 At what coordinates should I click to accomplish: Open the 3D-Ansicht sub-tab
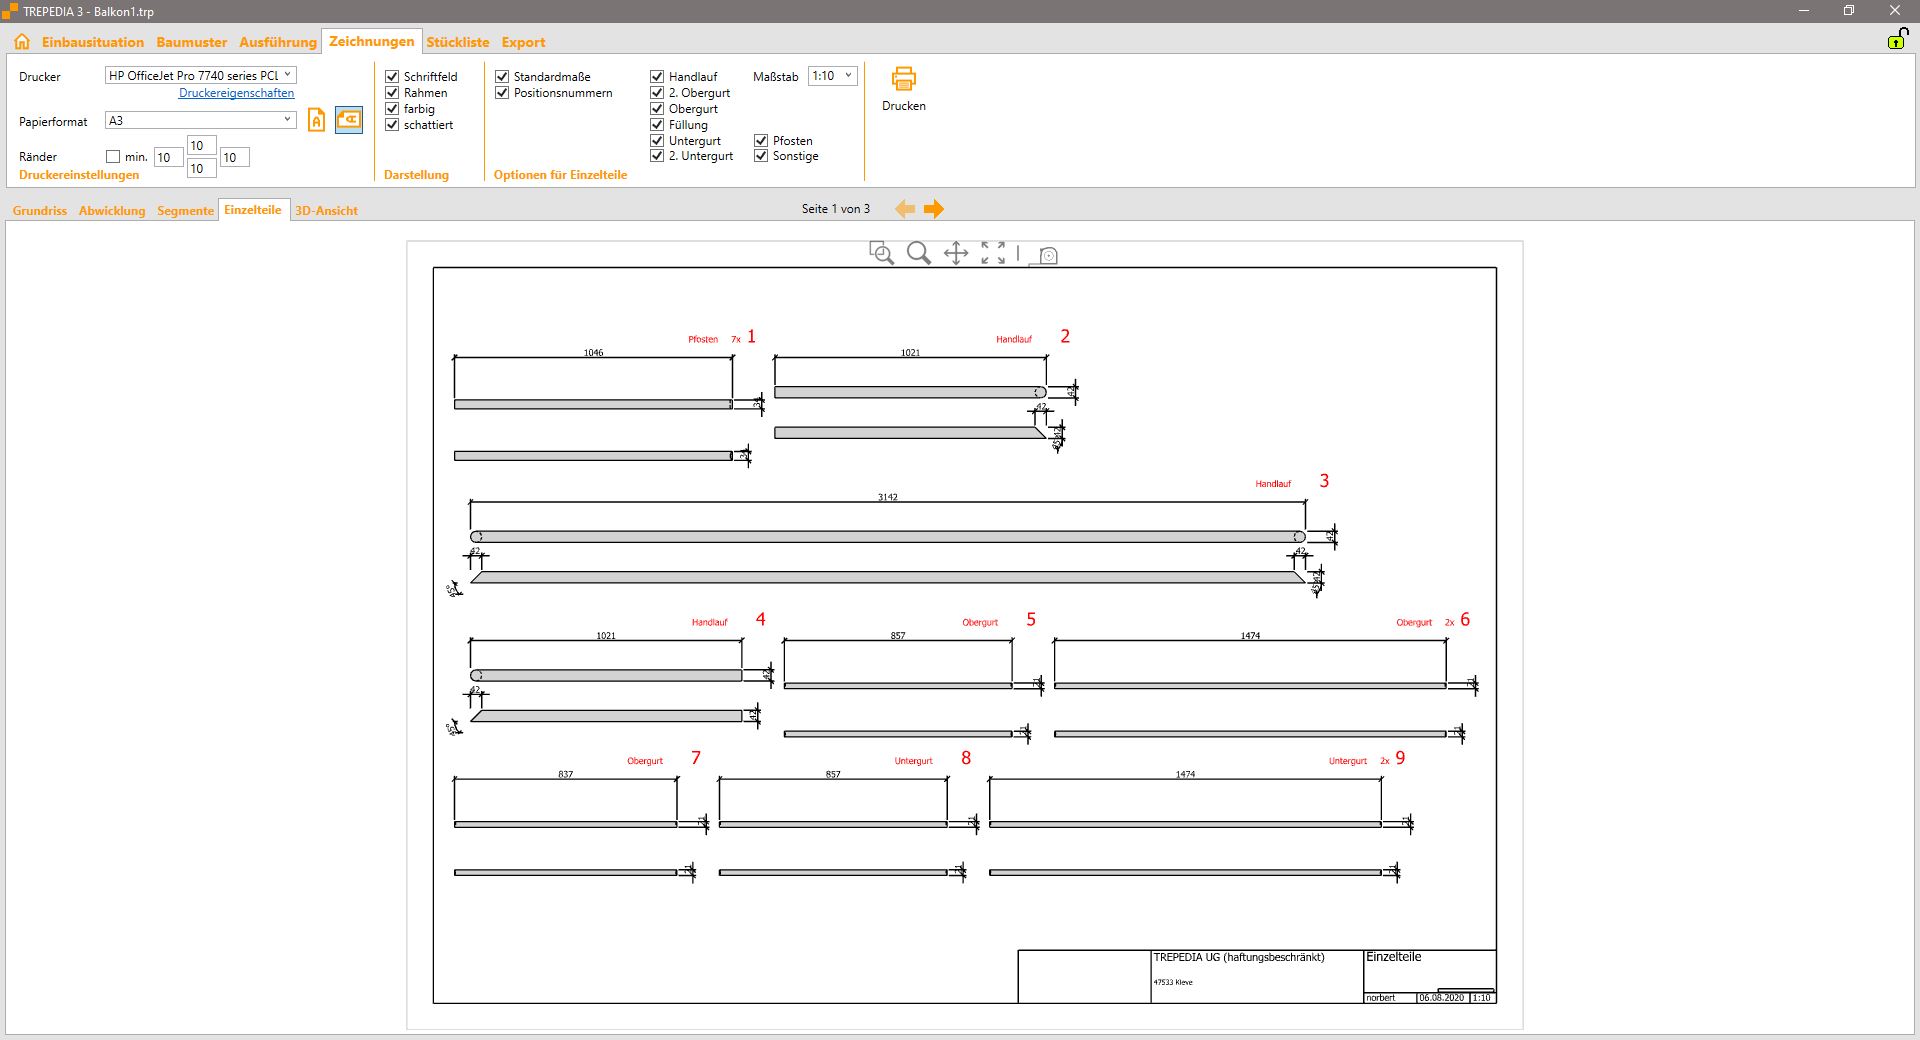[x=326, y=211]
